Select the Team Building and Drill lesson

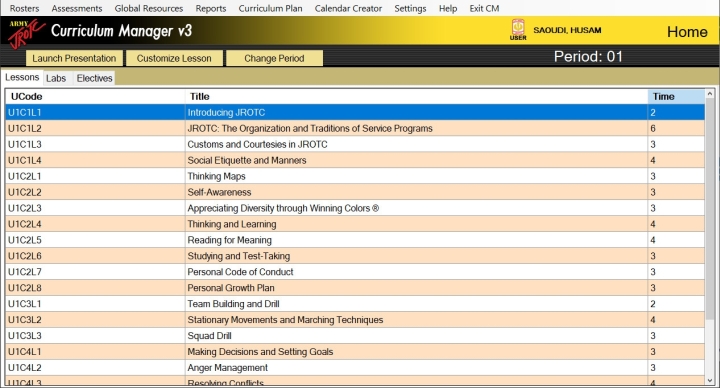(355, 304)
